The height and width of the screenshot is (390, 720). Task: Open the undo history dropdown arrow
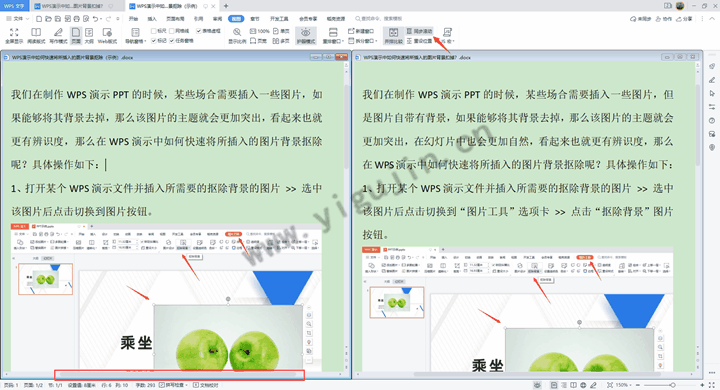point(101,19)
